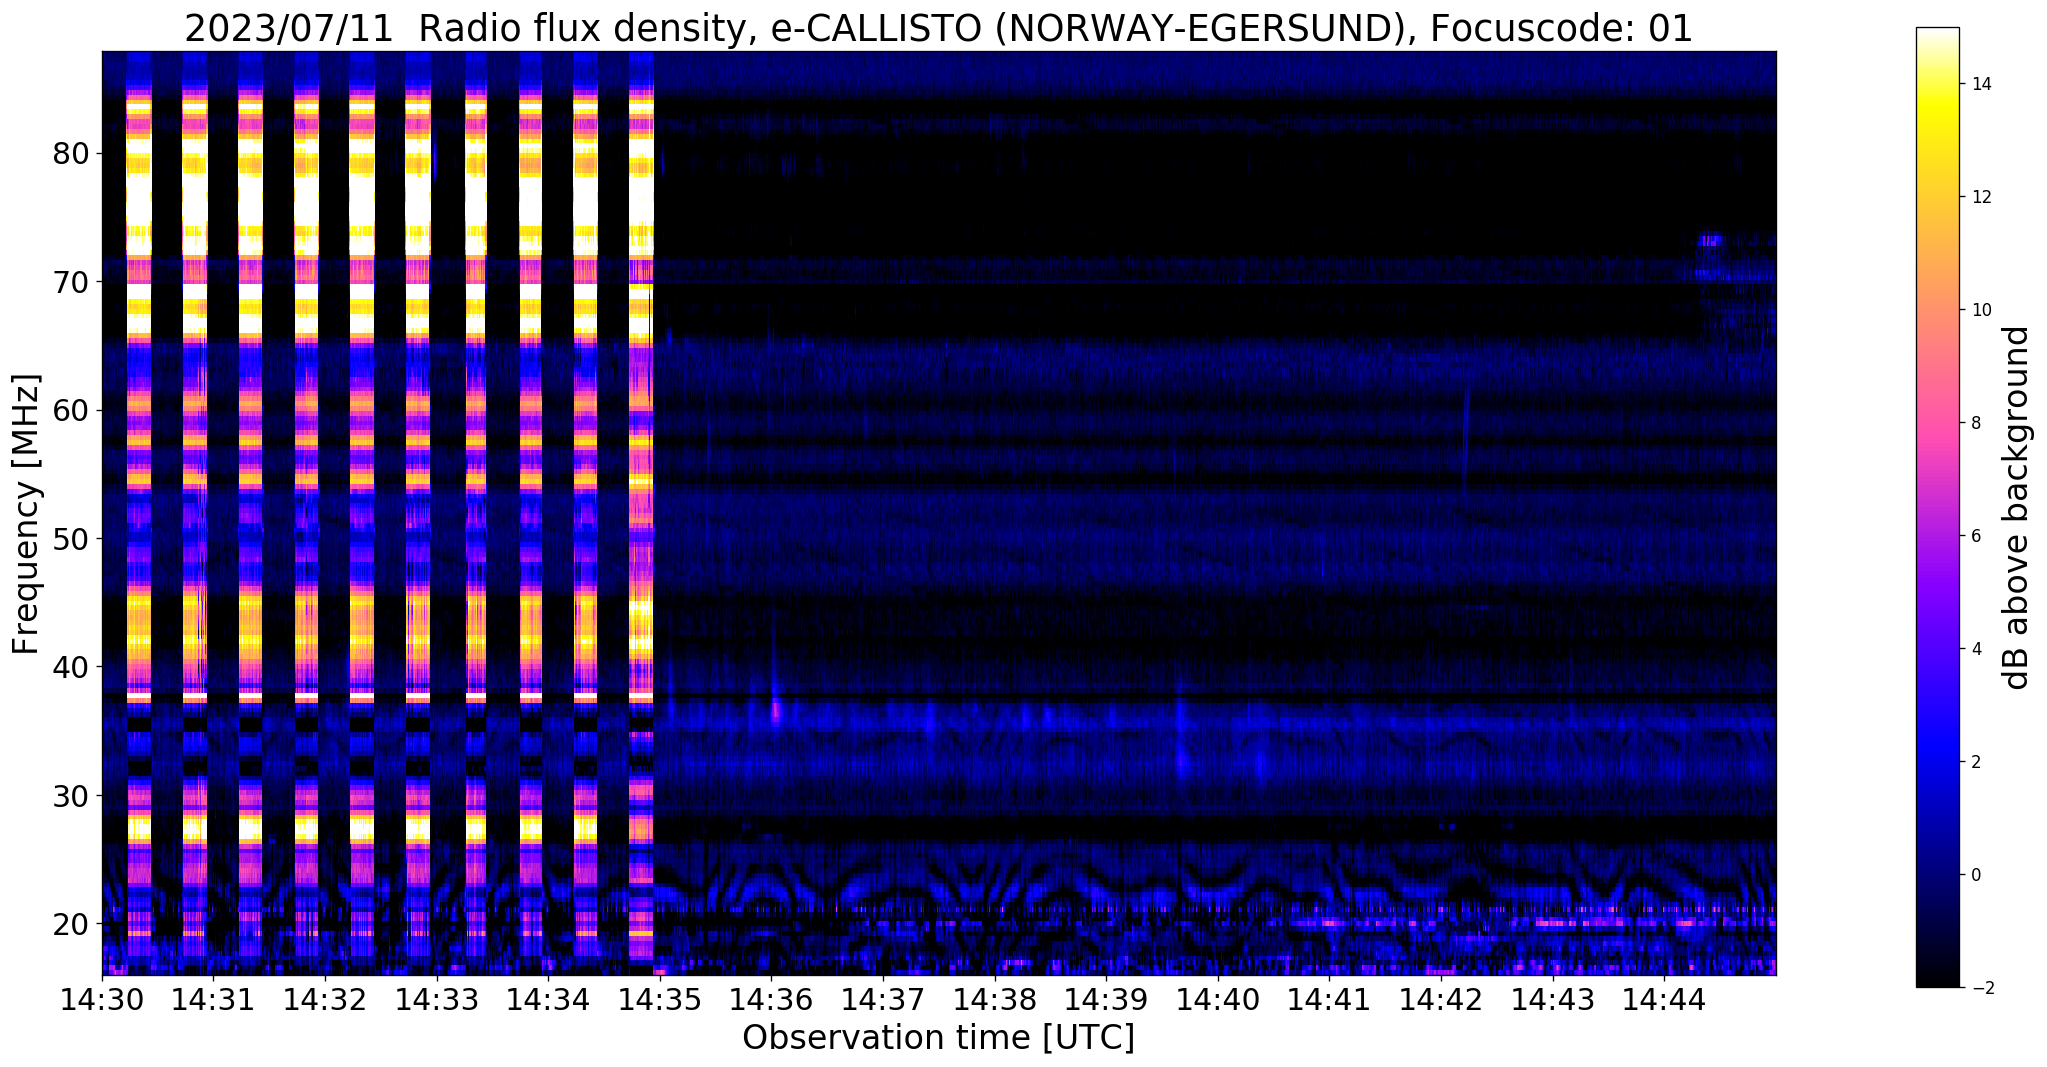Click the 14:43 time tick label
This screenshot has width=2047, height=1067.
1552,999
